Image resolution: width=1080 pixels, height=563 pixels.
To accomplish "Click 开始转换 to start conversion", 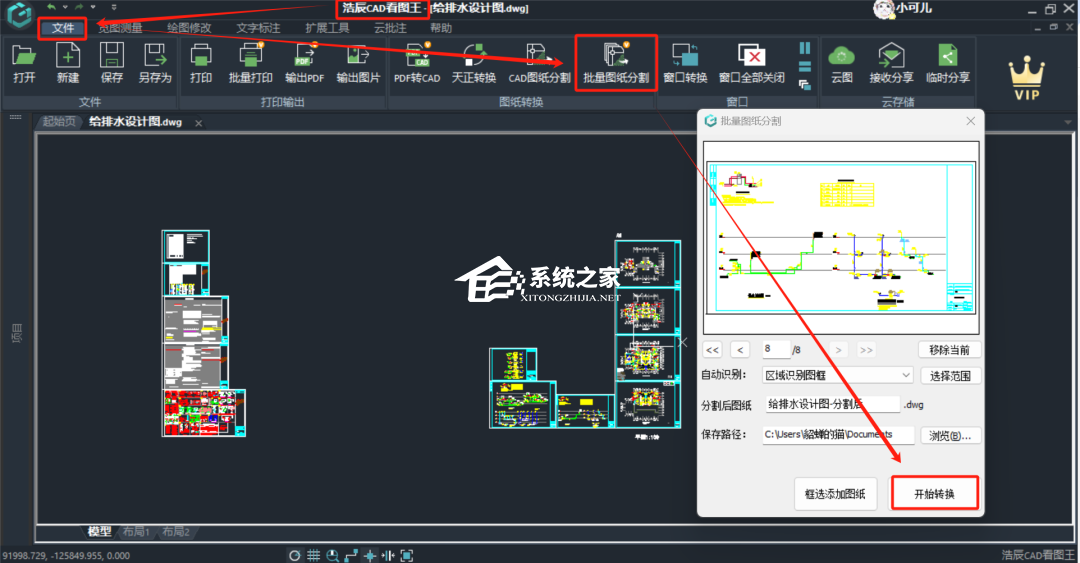I will (x=935, y=493).
